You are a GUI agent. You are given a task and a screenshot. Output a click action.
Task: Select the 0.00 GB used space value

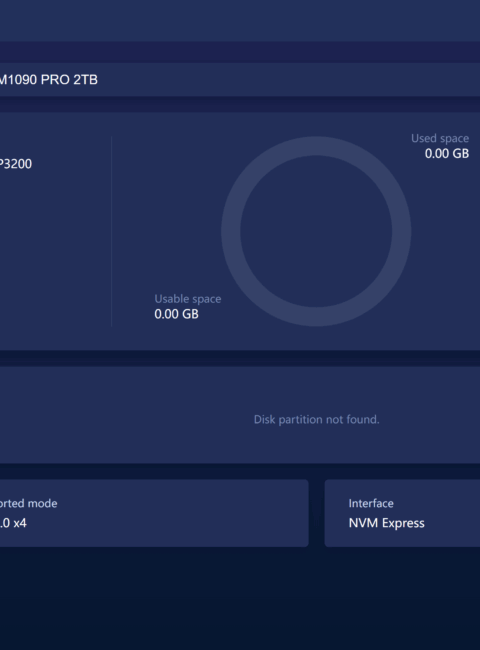pyautogui.click(x=446, y=154)
